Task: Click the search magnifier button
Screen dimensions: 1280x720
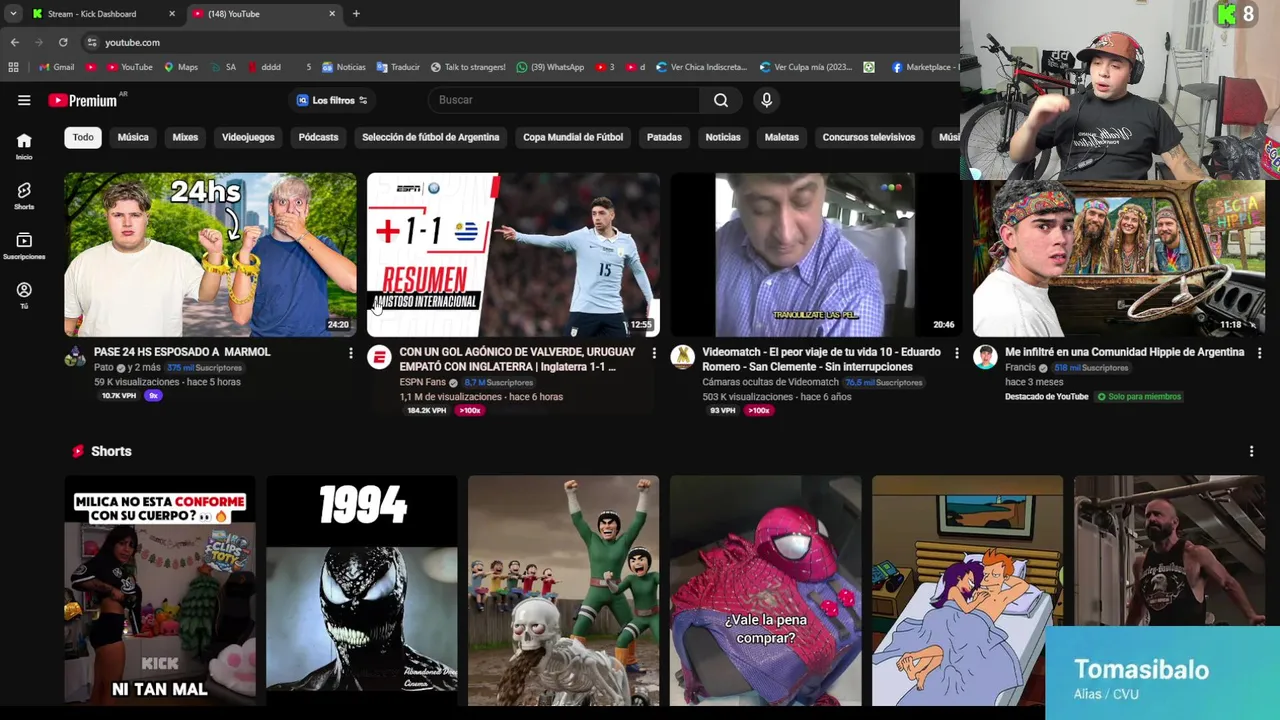Action: pyautogui.click(x=721, y=100)
